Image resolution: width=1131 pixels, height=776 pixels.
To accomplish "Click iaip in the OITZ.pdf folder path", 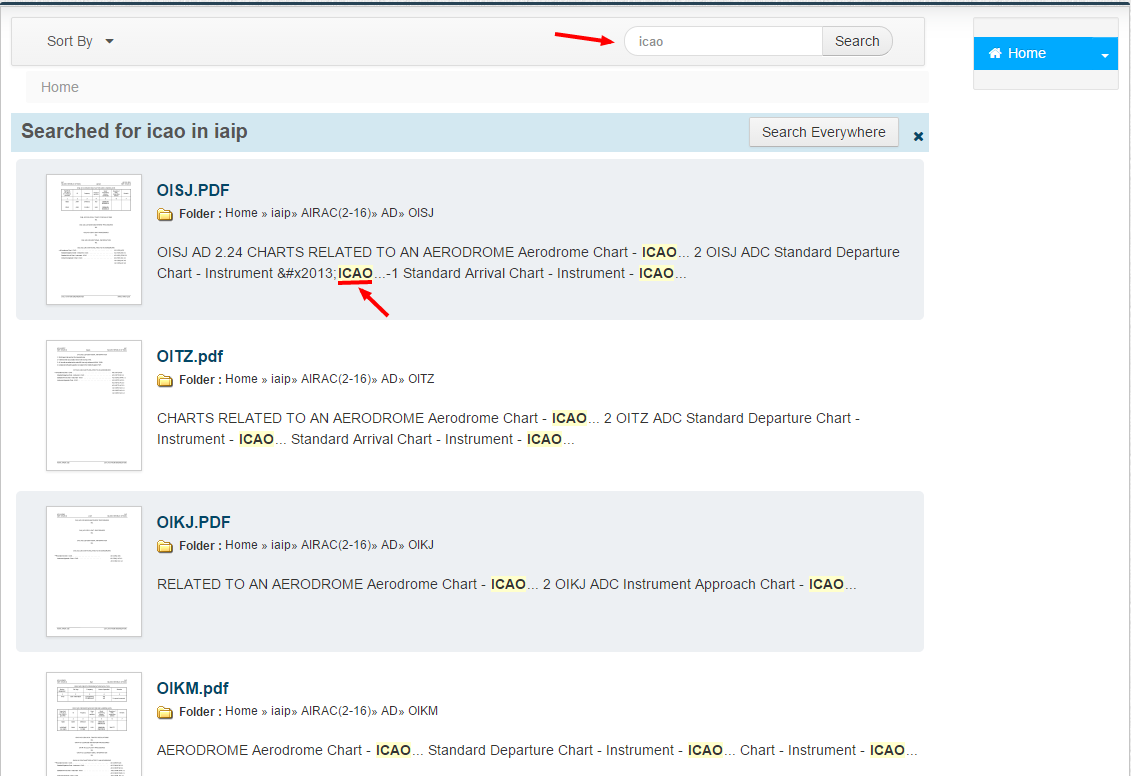I will click(281, 379).
